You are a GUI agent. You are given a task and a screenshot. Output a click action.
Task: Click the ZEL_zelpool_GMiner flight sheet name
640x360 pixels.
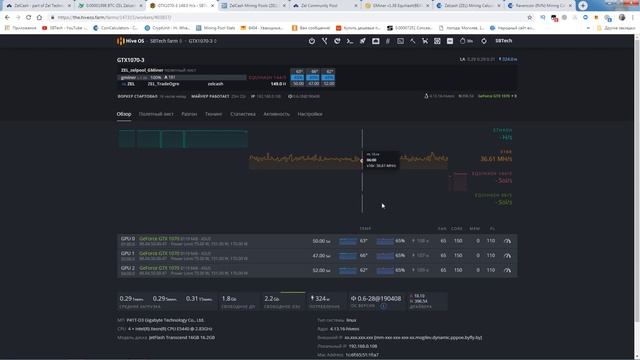point(142,70)
